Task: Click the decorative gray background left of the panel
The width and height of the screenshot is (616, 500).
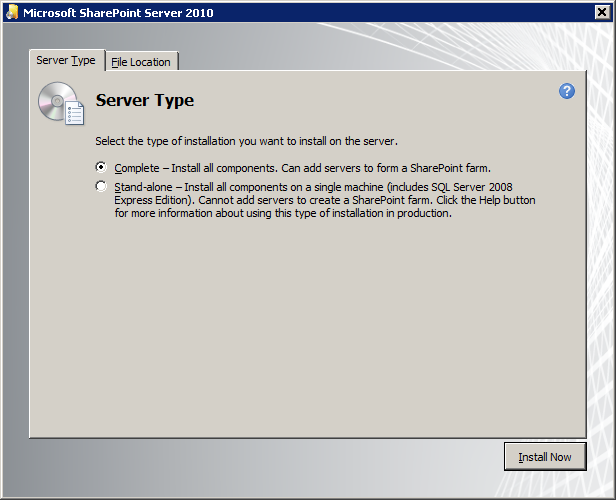Action: point(16,255)
